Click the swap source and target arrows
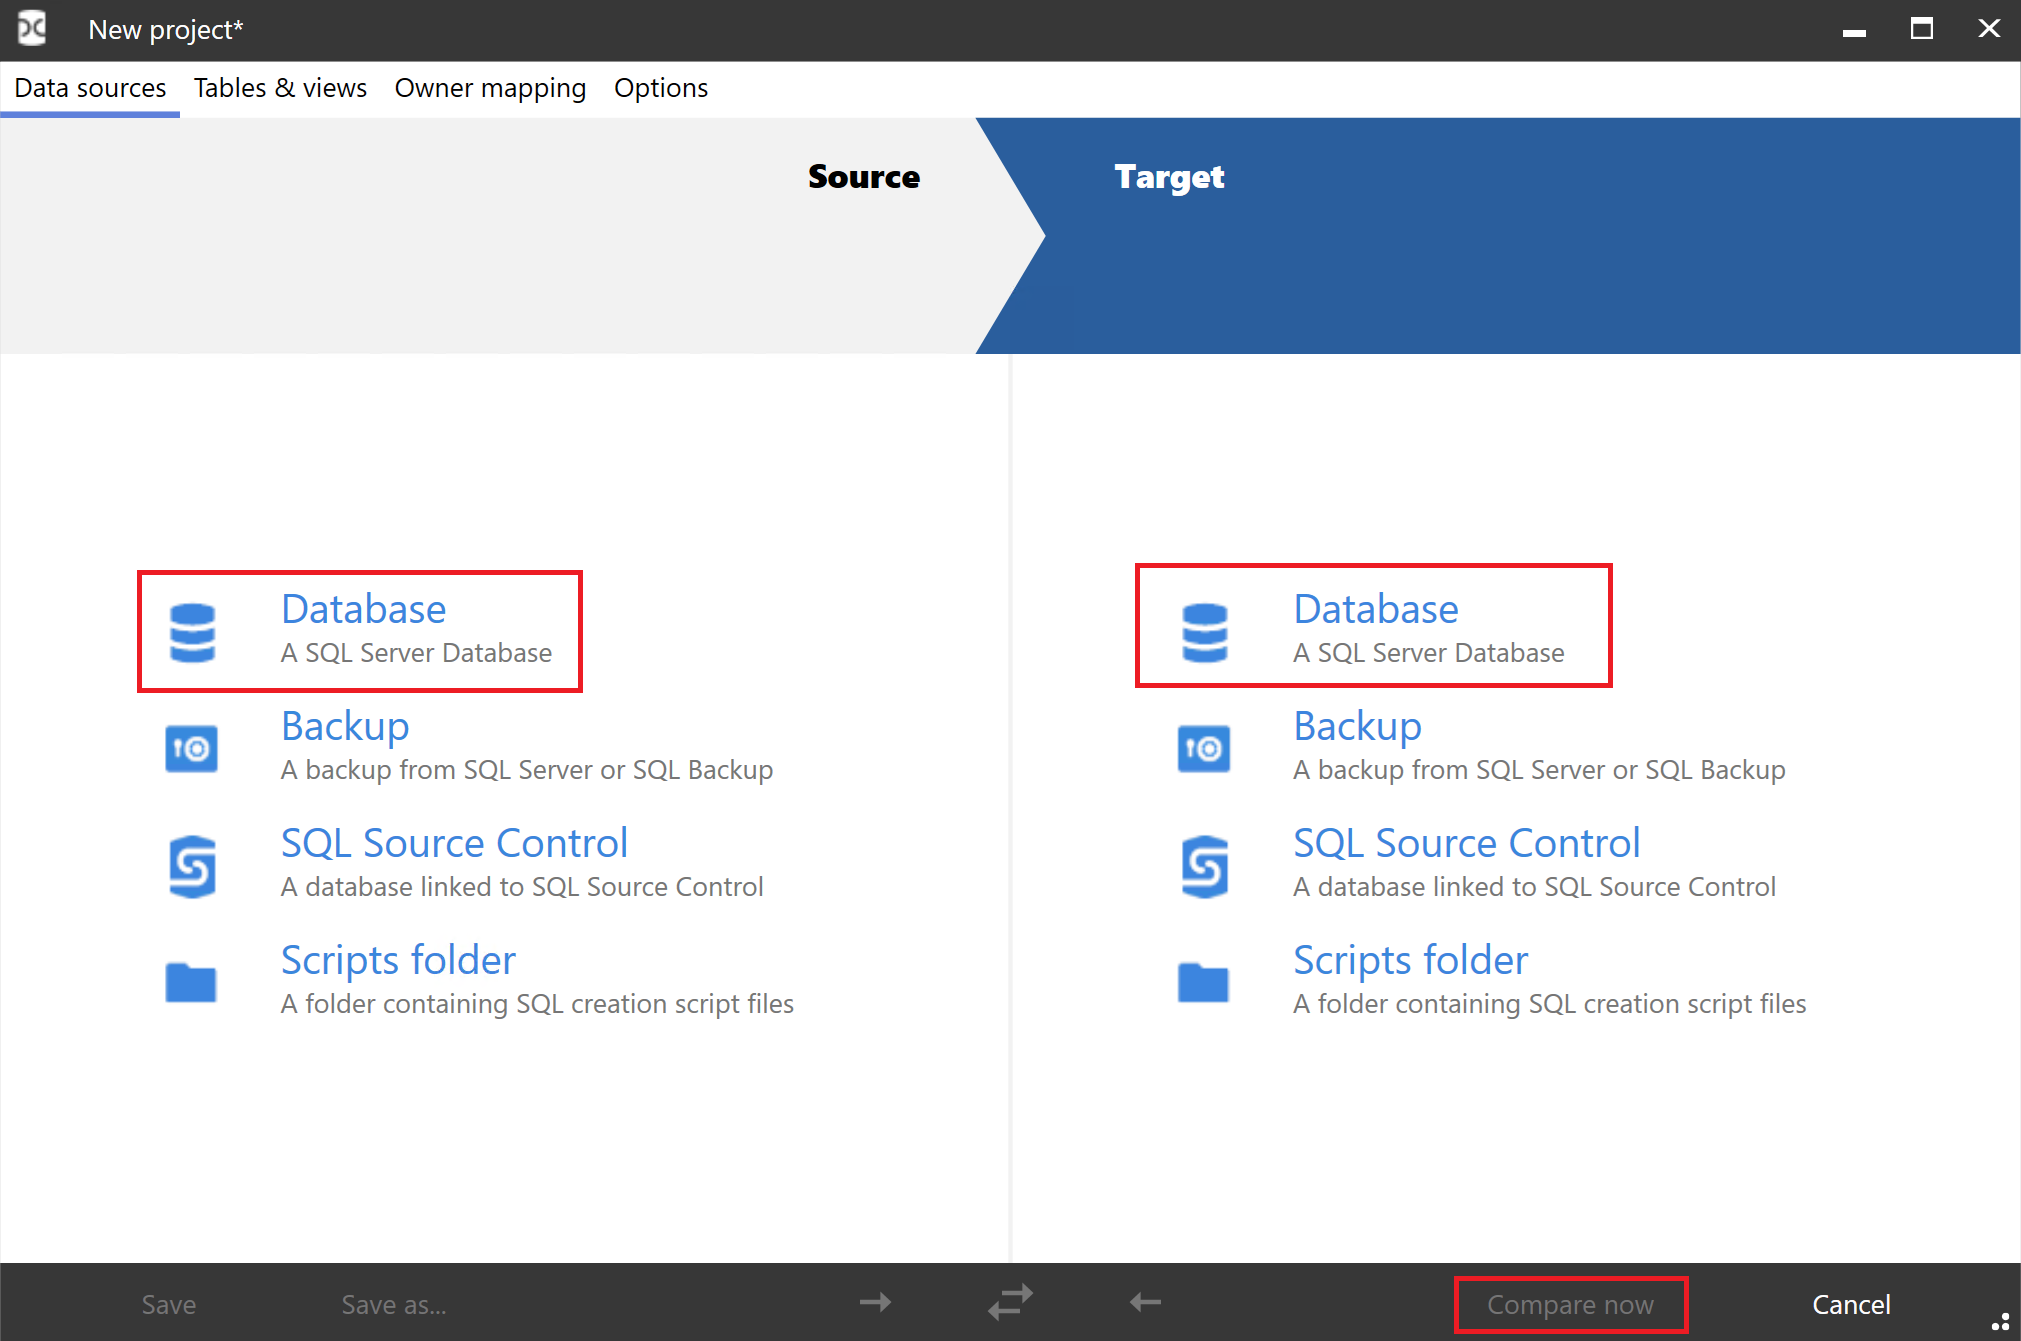Image resolution: width=2021 pixels, height=1341 pixels. pos(1010,1302)
